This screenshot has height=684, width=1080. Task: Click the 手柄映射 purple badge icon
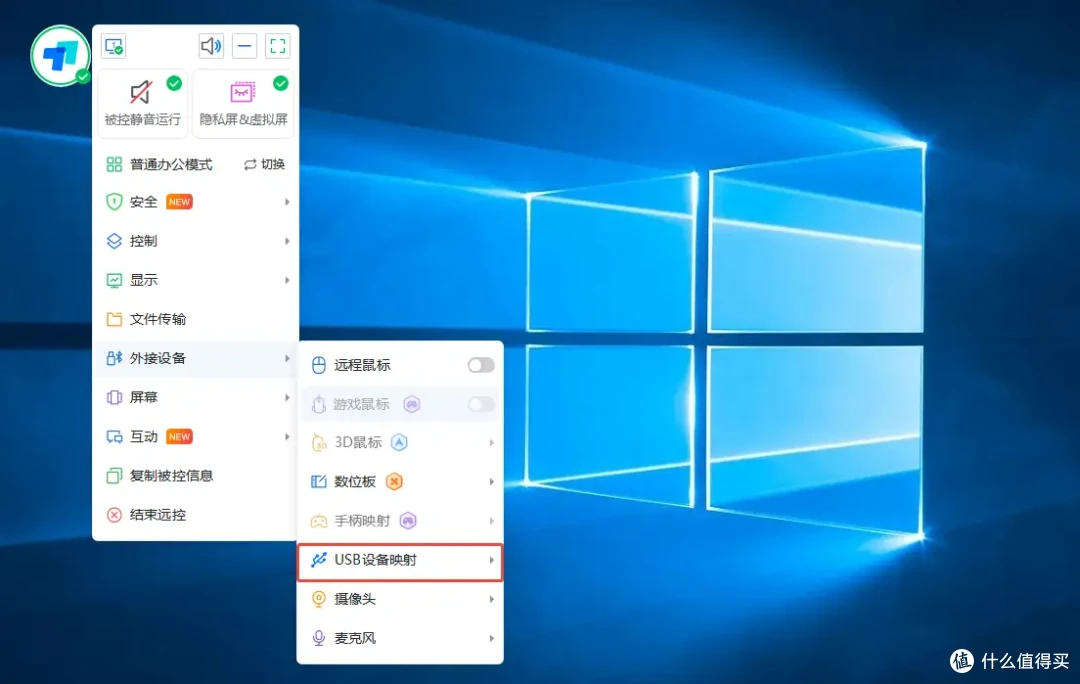pos(408,521)
